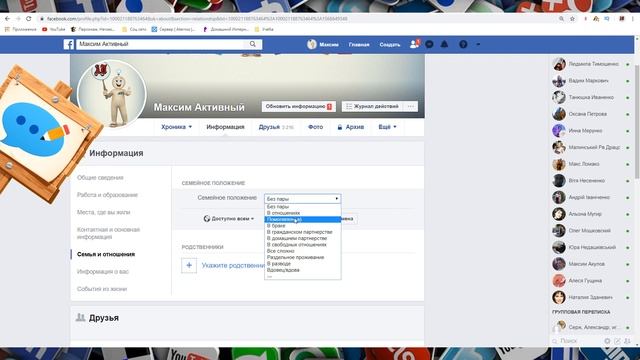
Task: Select Места, где вы жили in sidebar
Action: [103, 212]
